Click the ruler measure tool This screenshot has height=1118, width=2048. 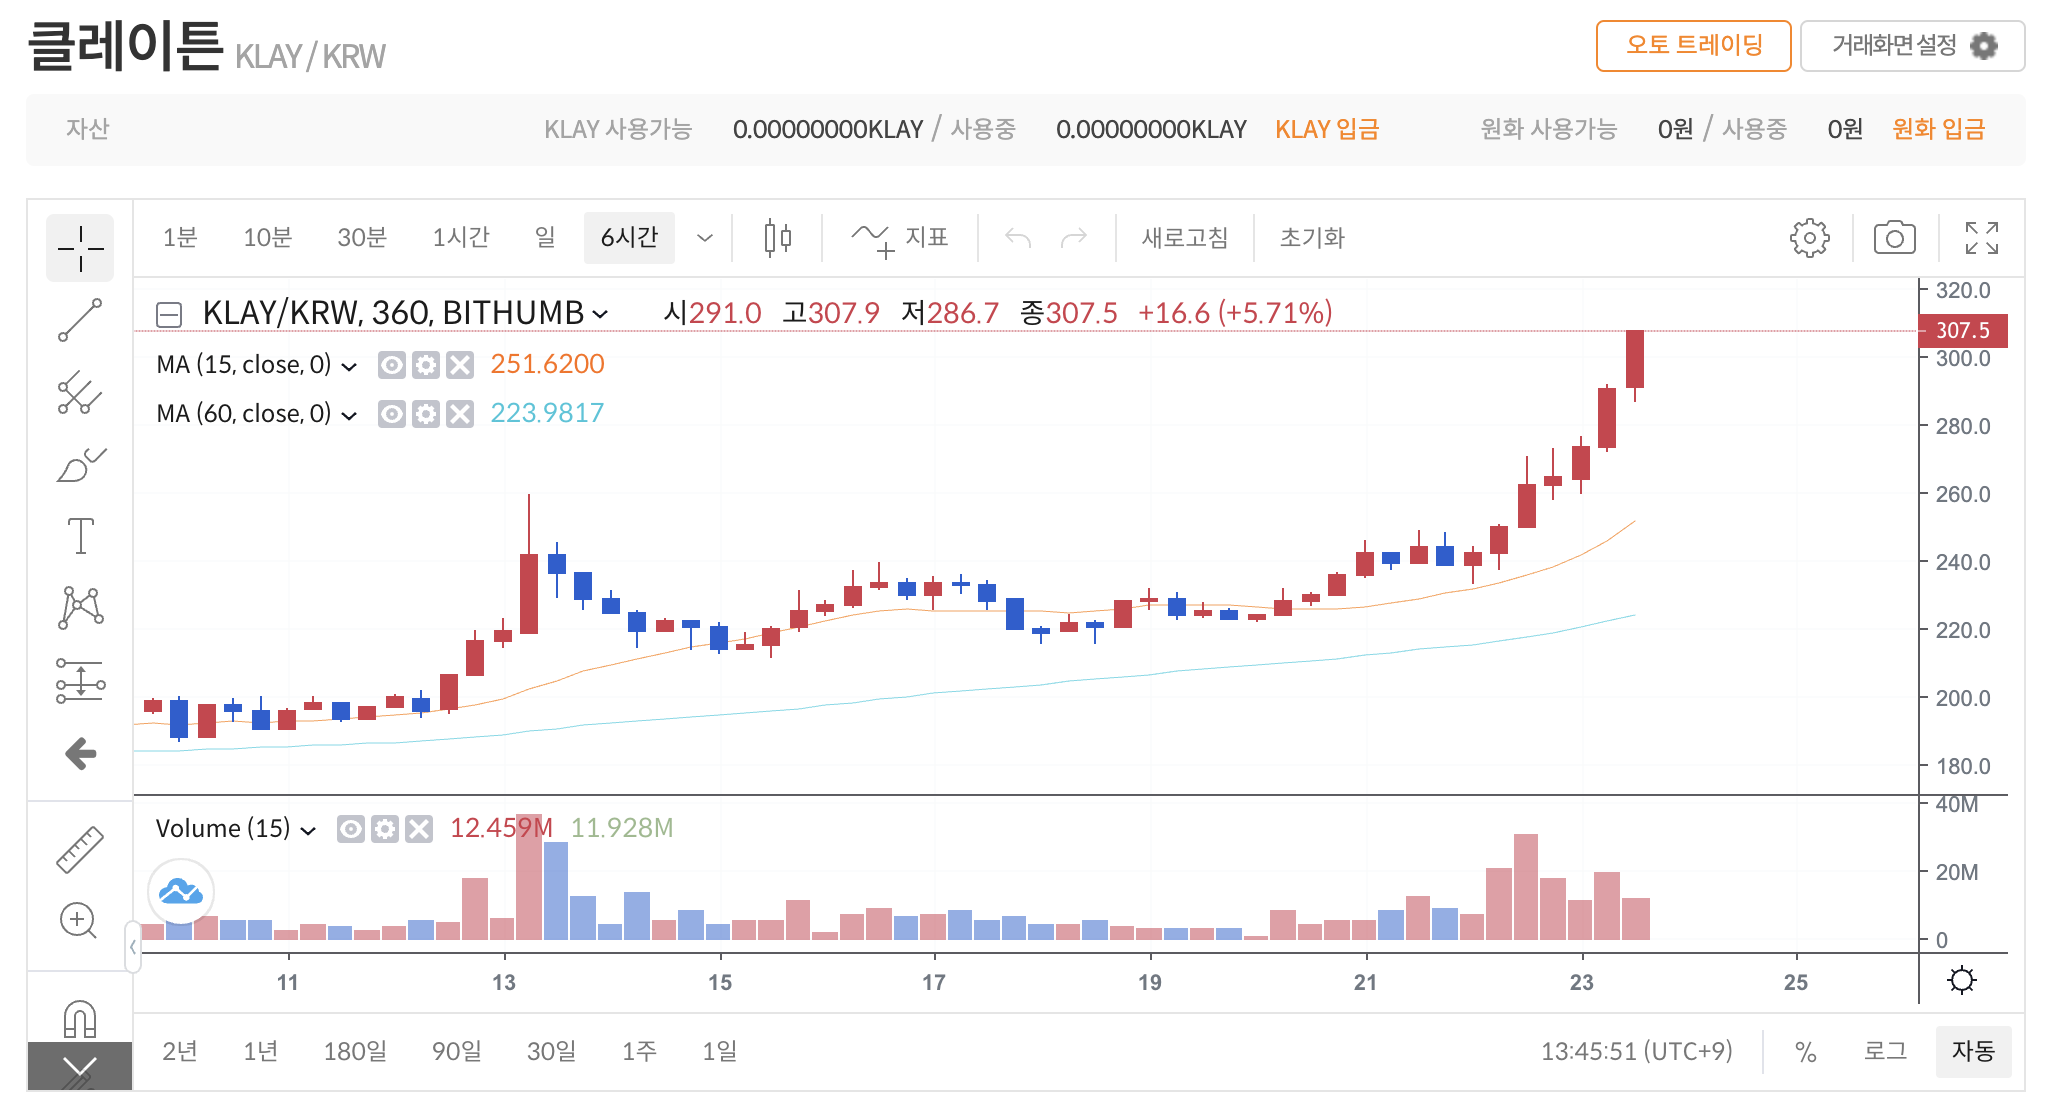tap(80, 849)
